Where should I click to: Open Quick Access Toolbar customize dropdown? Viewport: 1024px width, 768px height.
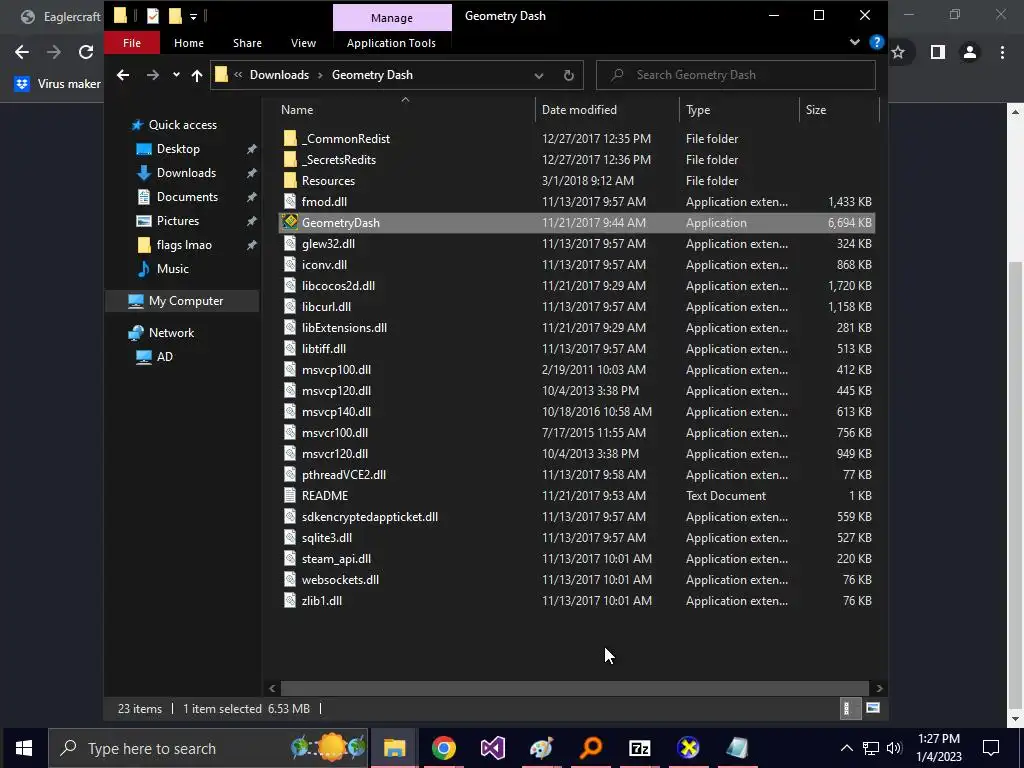pos(193,16)
